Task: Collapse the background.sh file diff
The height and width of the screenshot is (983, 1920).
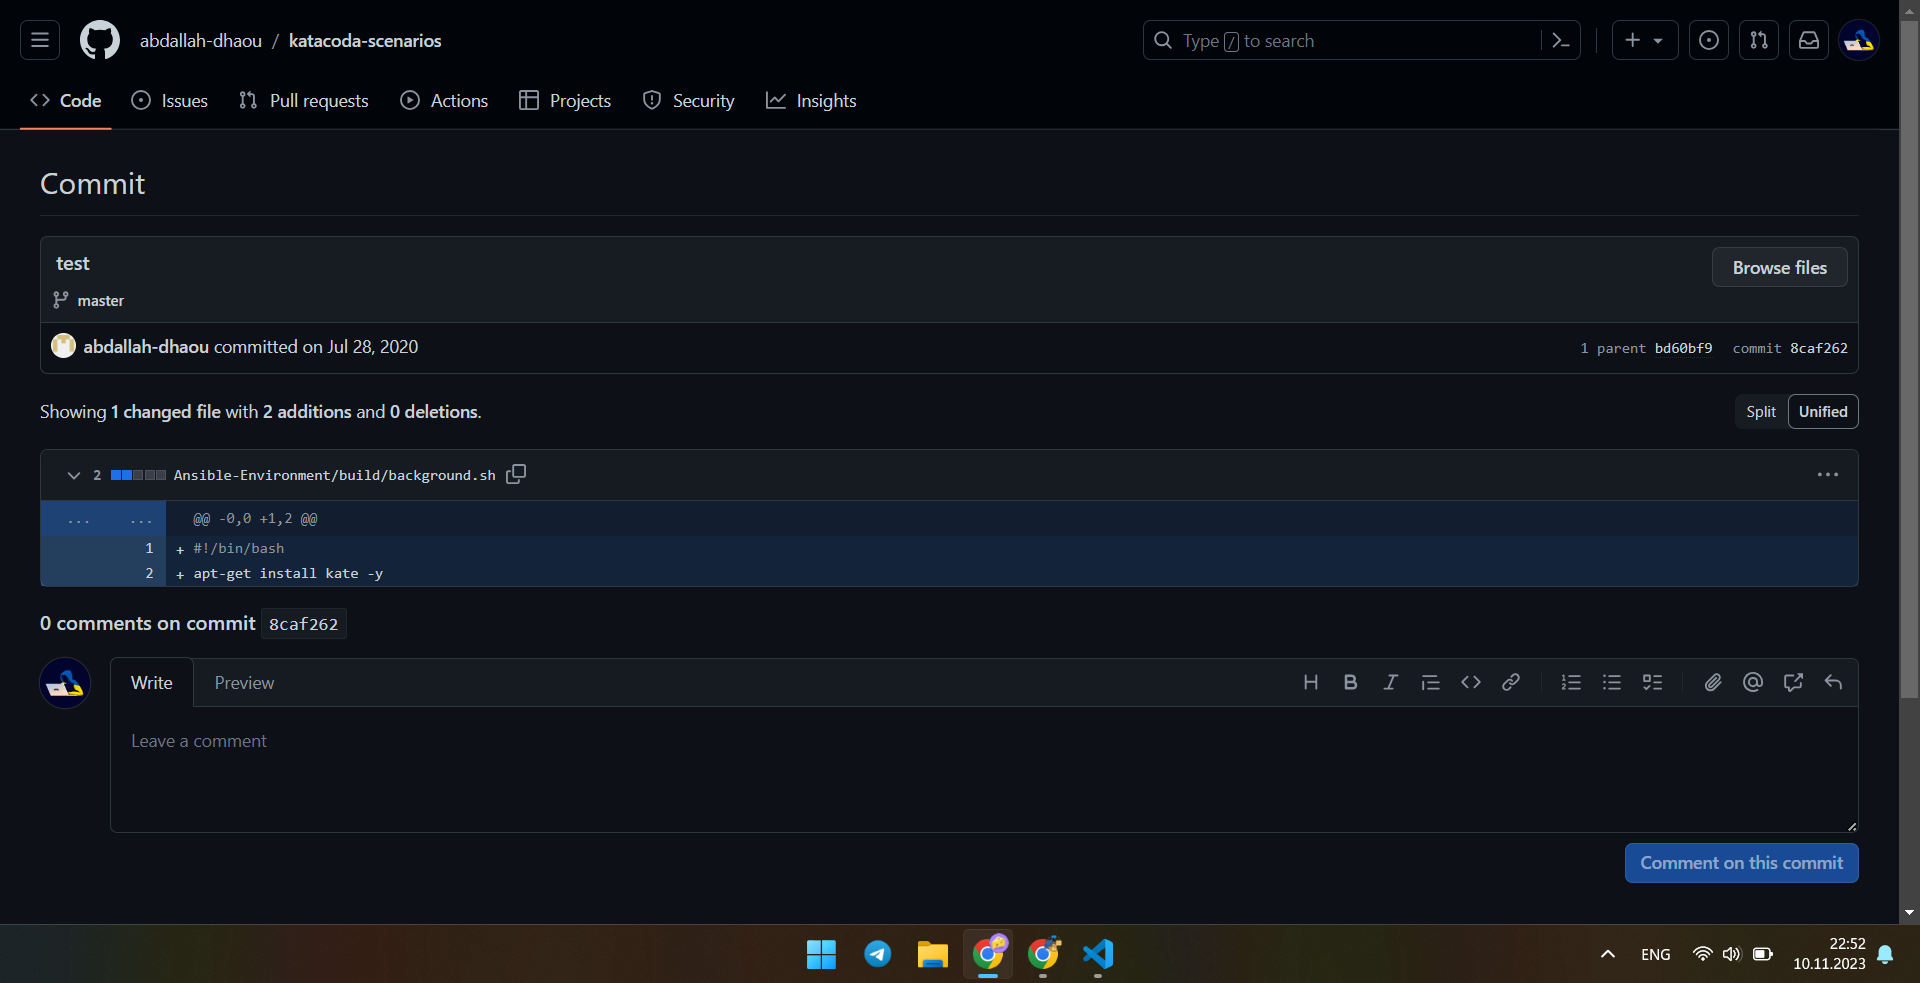Action: tap(73, 475)
